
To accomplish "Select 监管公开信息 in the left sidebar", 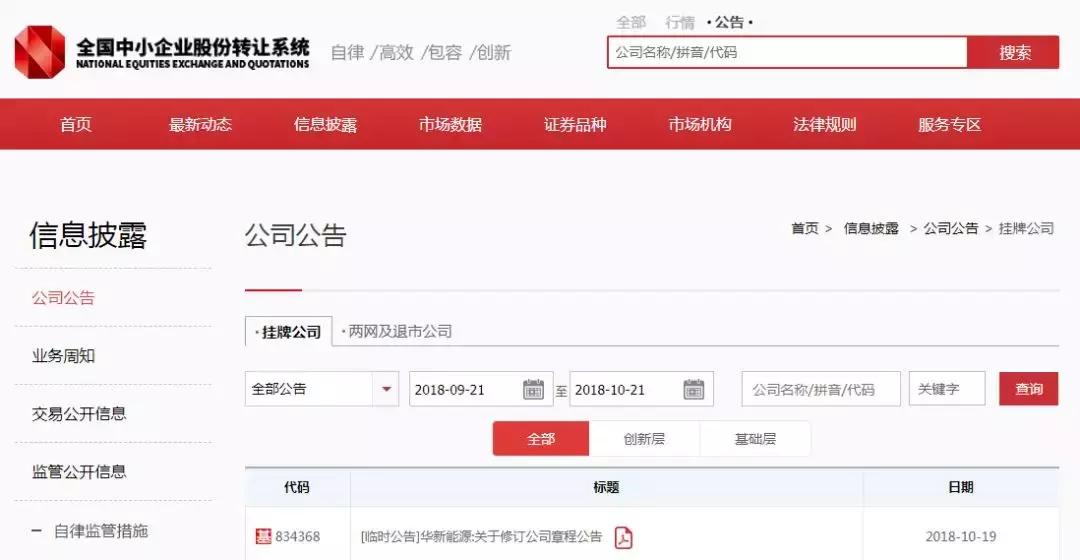I will pyautogui.click(x=79, y=472).
